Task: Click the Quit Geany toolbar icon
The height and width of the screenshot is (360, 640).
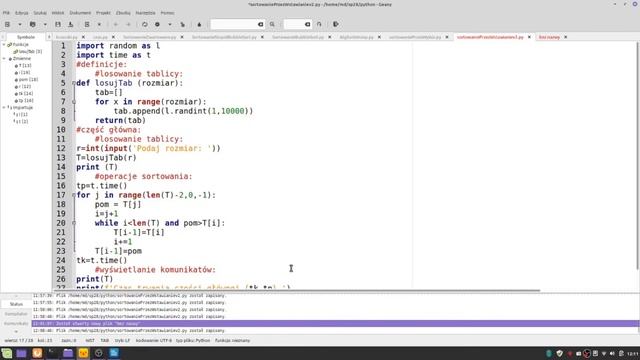Action: (336, 24)
